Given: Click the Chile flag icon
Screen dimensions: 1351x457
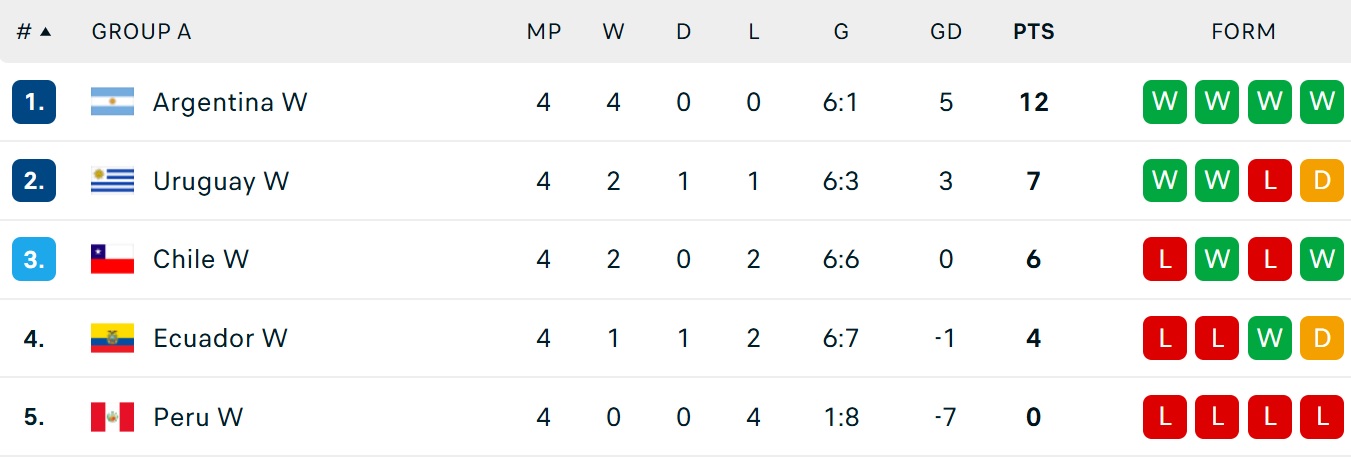Looking at the screenshot, I should tap(112, 259).
